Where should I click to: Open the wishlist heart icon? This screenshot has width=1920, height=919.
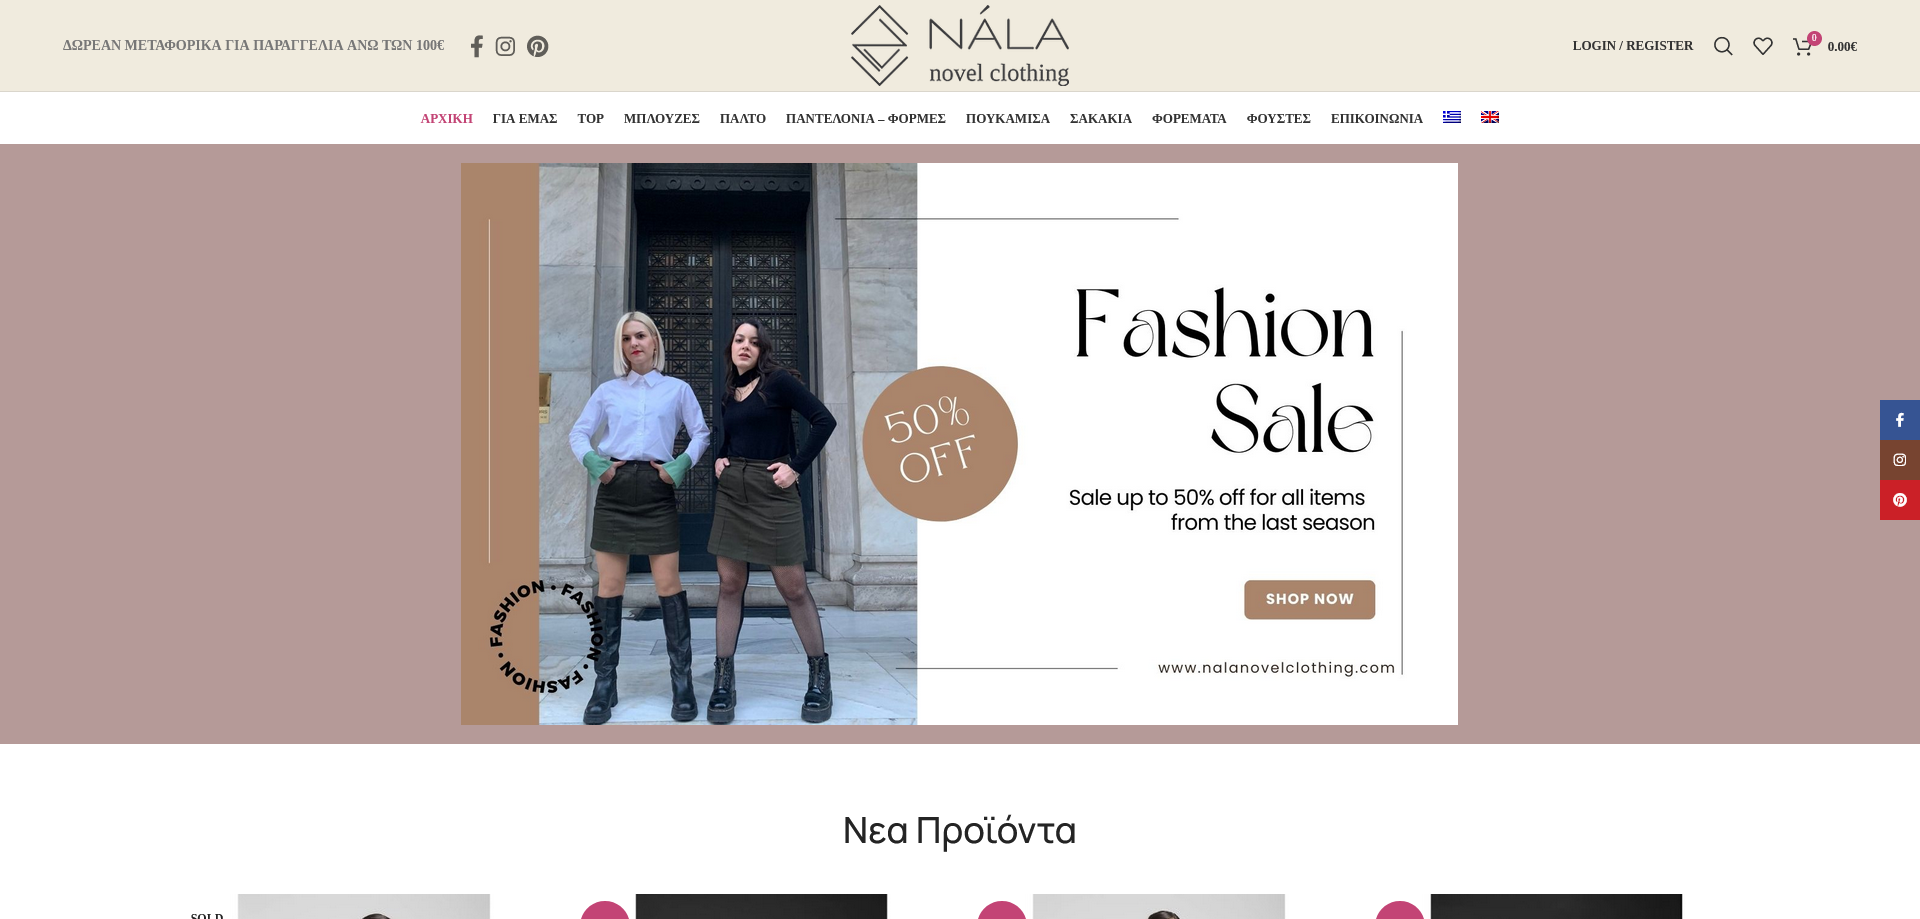point(1762,46)
